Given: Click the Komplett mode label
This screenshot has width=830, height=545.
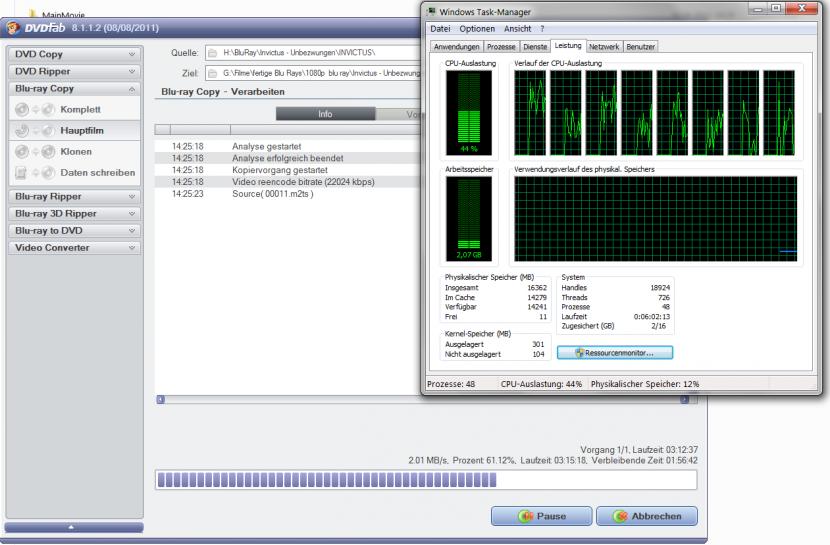Looking at the screenshot, I should [80, 110].
